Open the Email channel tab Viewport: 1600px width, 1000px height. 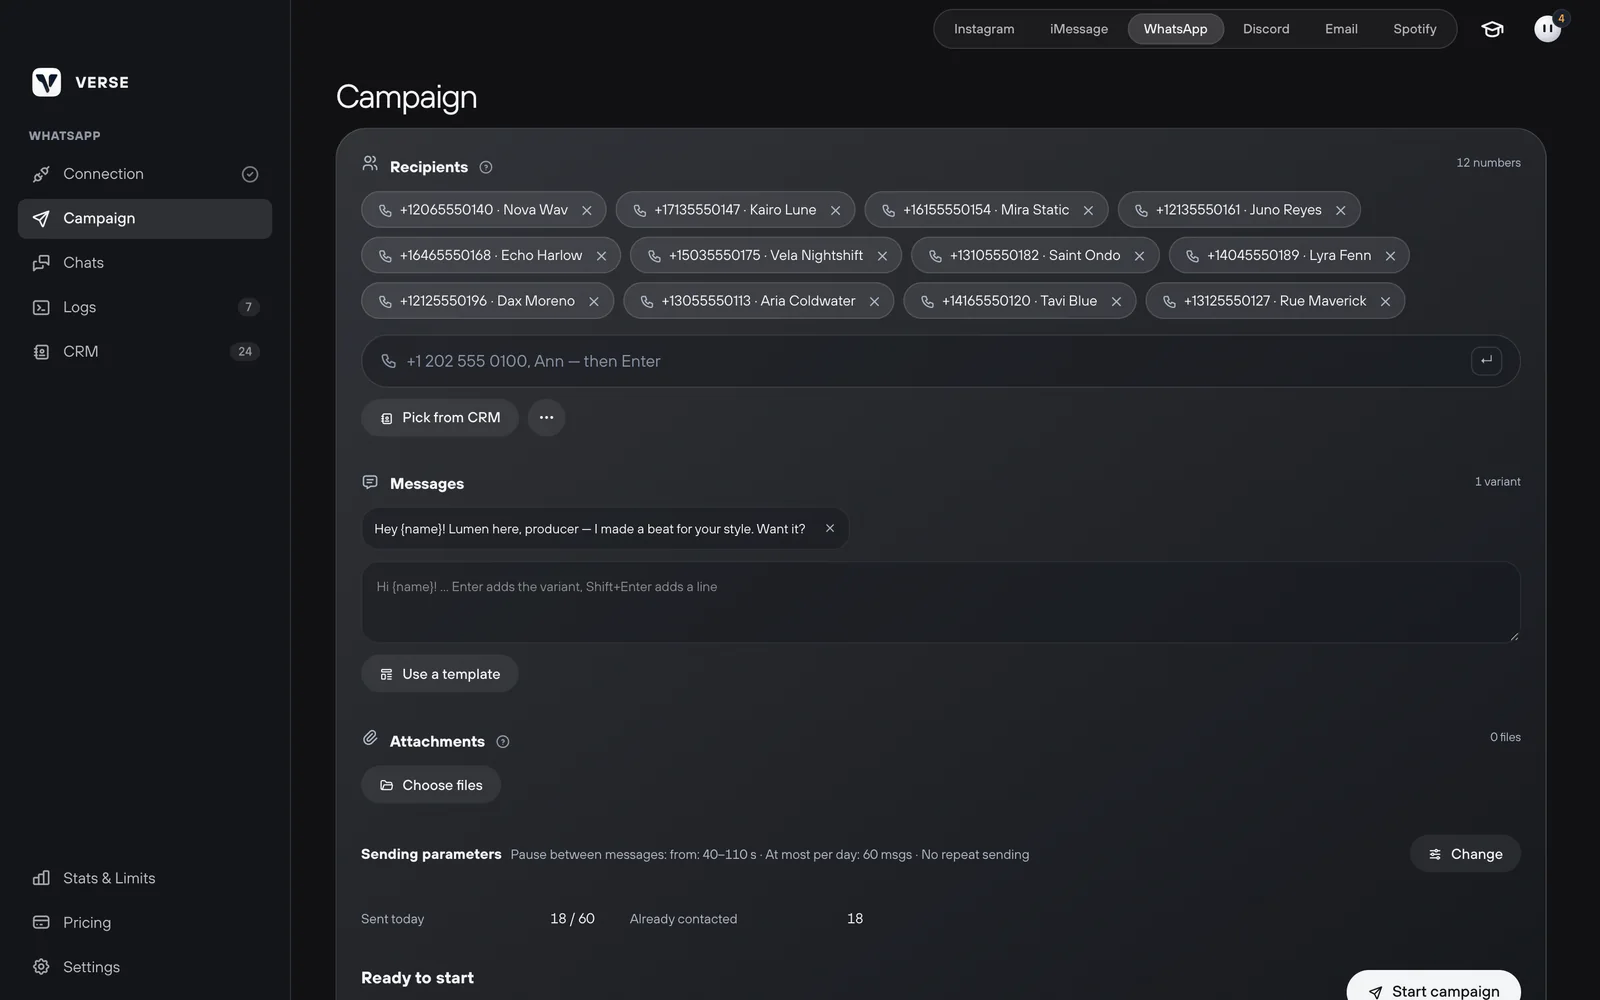tap(1341, 29)
